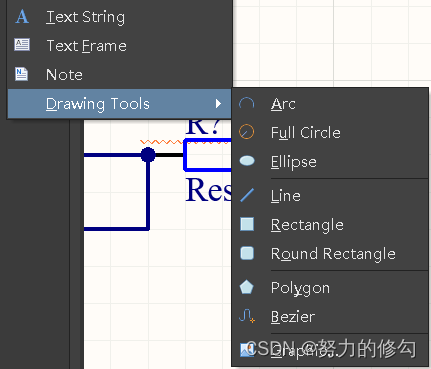Select Polygon drawing tool

330,288
